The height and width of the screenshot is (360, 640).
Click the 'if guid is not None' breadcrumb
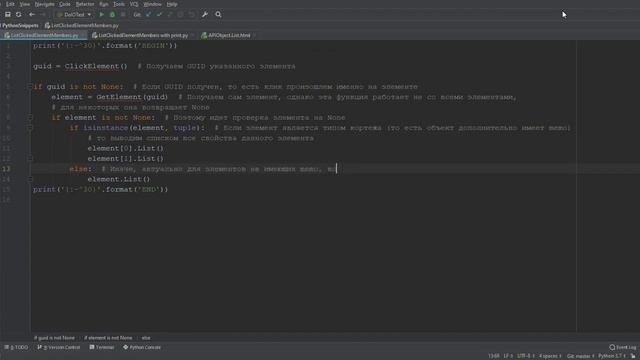click(x=55, y=338)
